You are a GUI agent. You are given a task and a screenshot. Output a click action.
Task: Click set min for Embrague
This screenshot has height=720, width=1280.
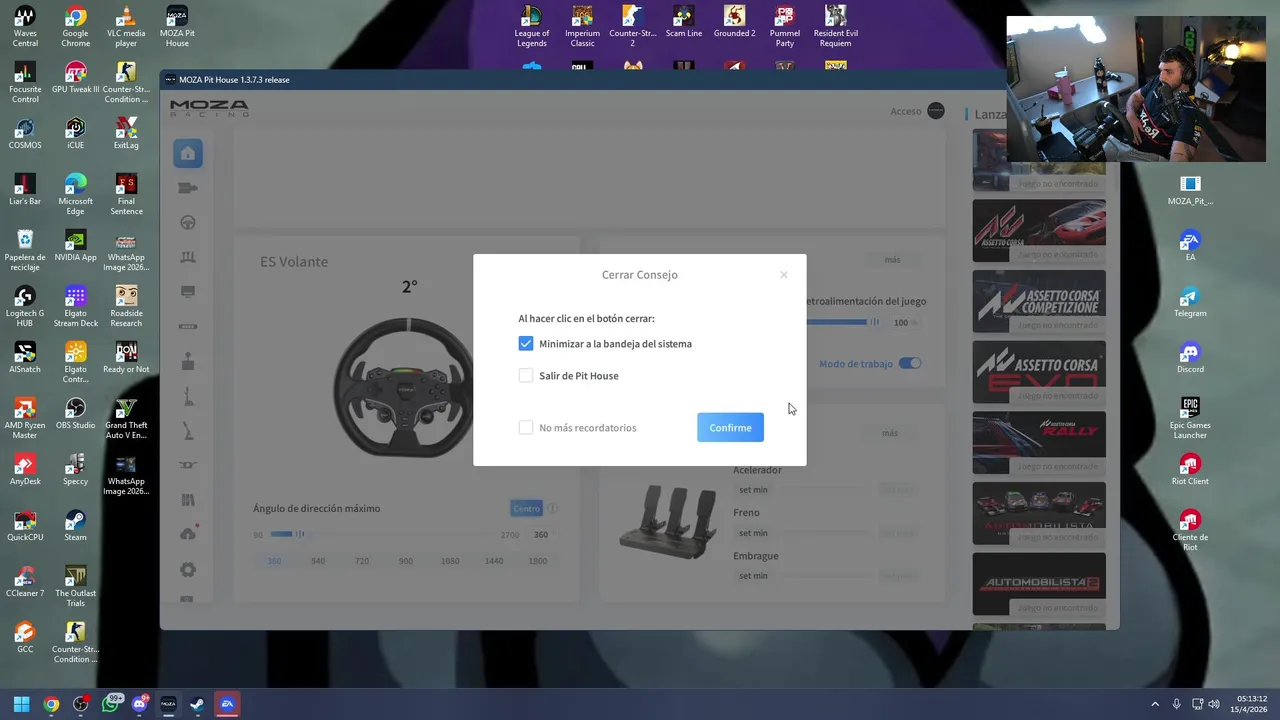coord(753,576)
